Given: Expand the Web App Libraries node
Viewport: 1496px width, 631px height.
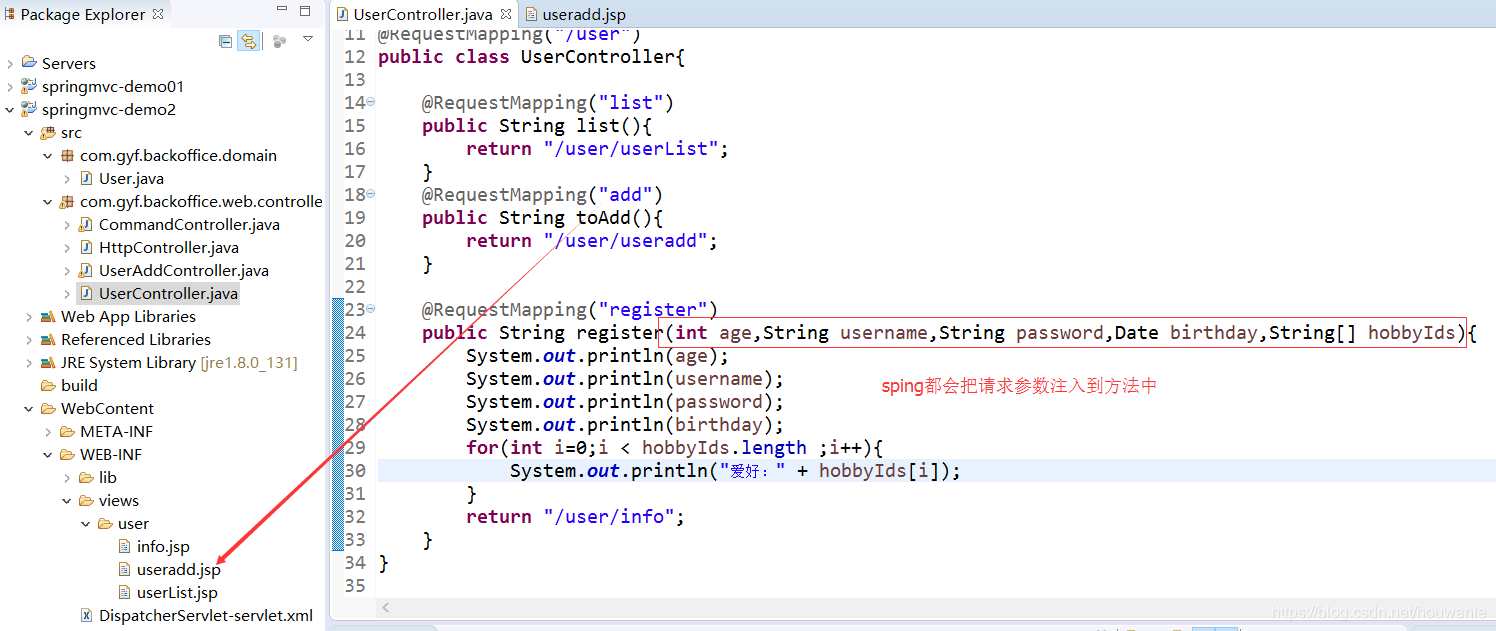Looking at the screenshot, I should 28,316.
